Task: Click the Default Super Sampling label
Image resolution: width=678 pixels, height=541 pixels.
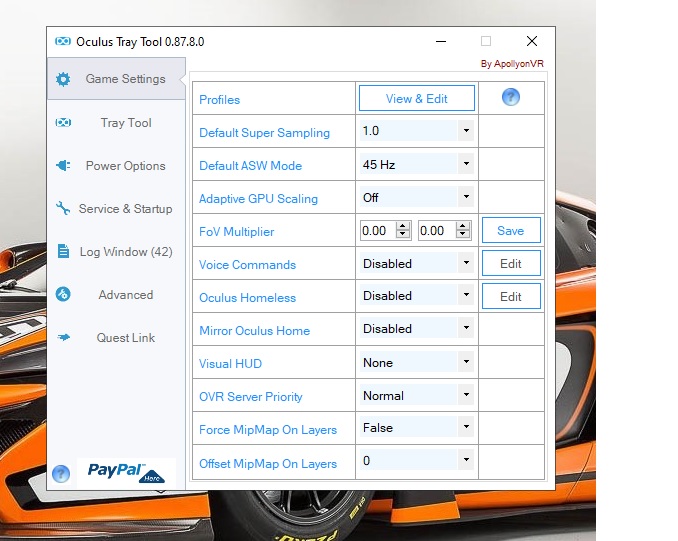Action: point(265,133)
